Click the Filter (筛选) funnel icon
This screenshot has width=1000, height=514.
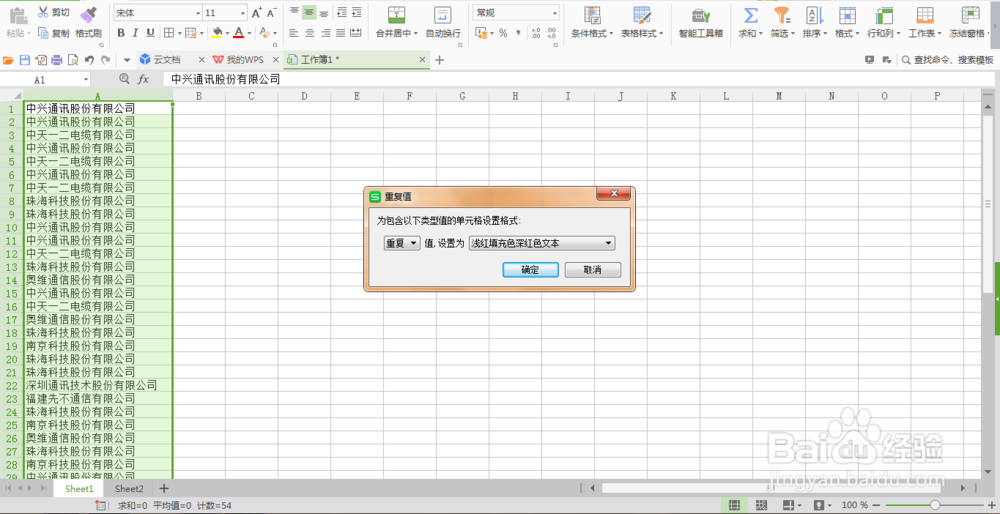click(782, 15)
